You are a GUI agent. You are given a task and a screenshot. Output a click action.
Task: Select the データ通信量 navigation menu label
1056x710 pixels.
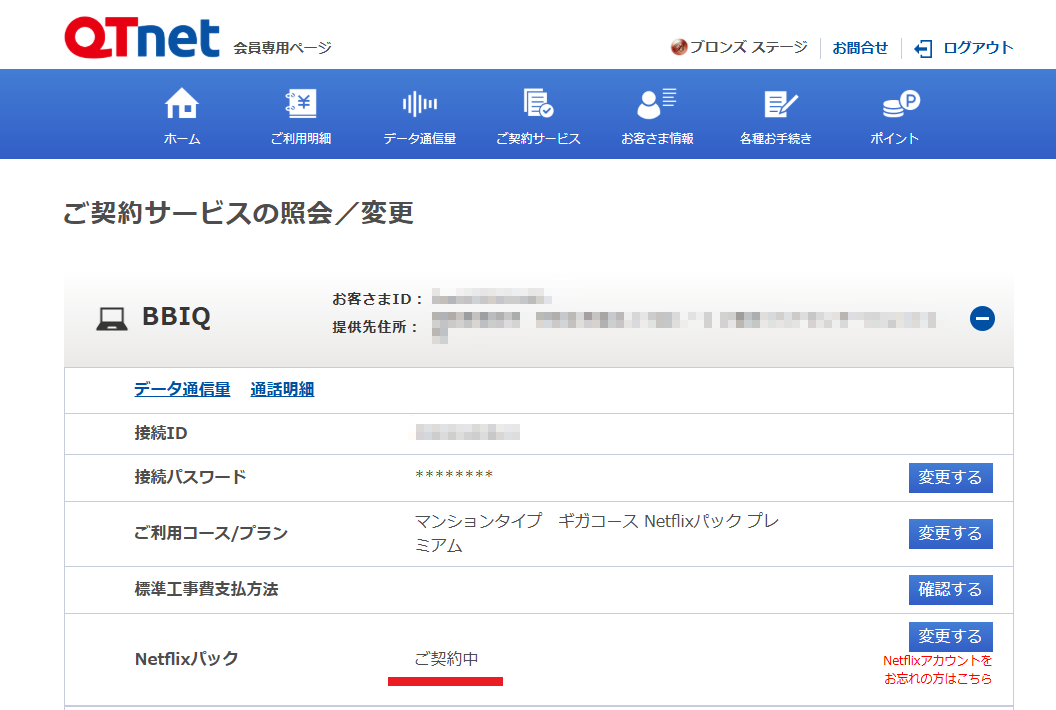click(420, 139)
